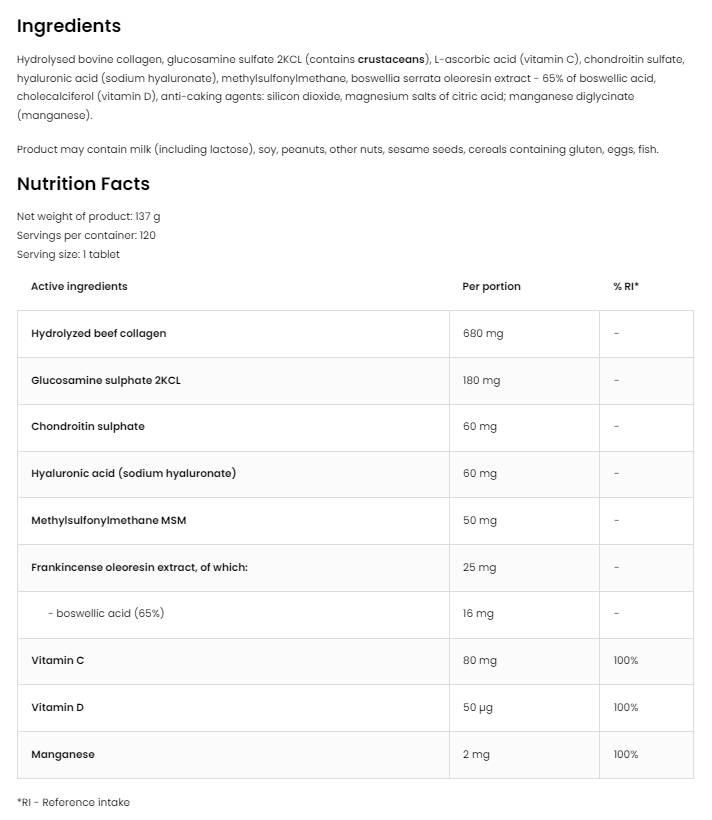Select the Vitamin D row label
The height and width of the screenshot is (820, 712).
(x=58, y=707)
